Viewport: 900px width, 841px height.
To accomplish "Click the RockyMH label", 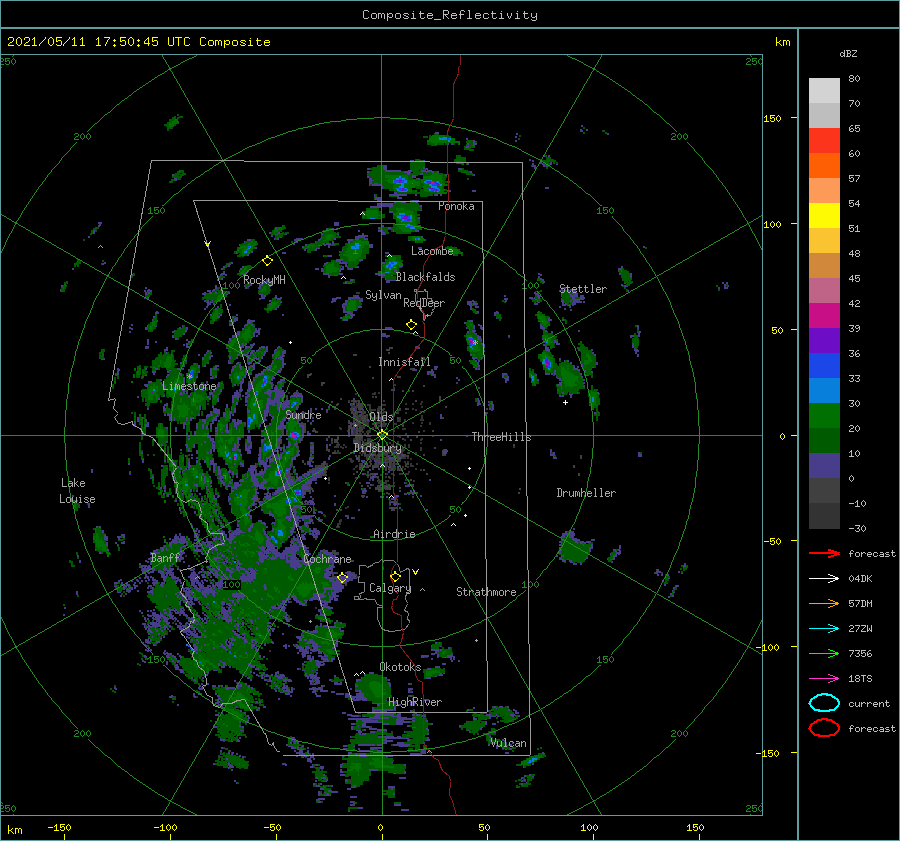I will pos(264,280).
